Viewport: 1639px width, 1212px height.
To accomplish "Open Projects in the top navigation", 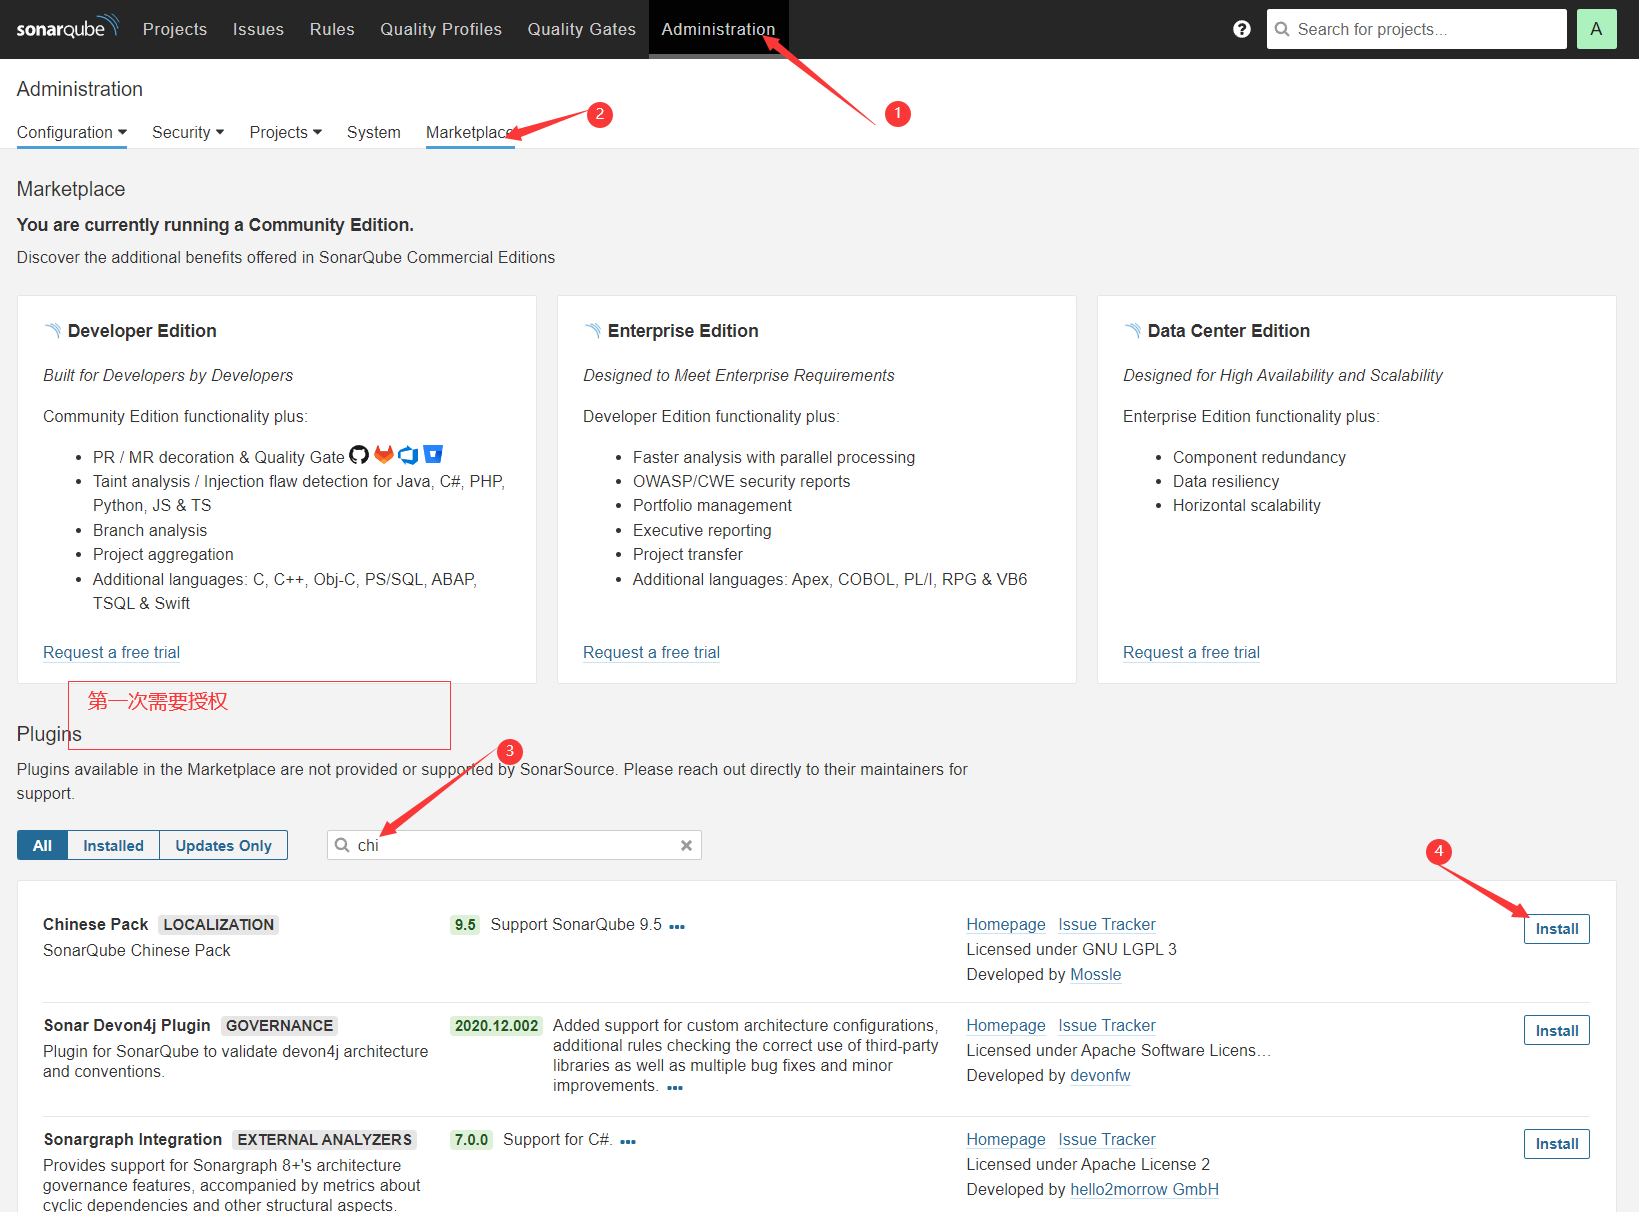I will pyautogui.click(x=175, y=29).
